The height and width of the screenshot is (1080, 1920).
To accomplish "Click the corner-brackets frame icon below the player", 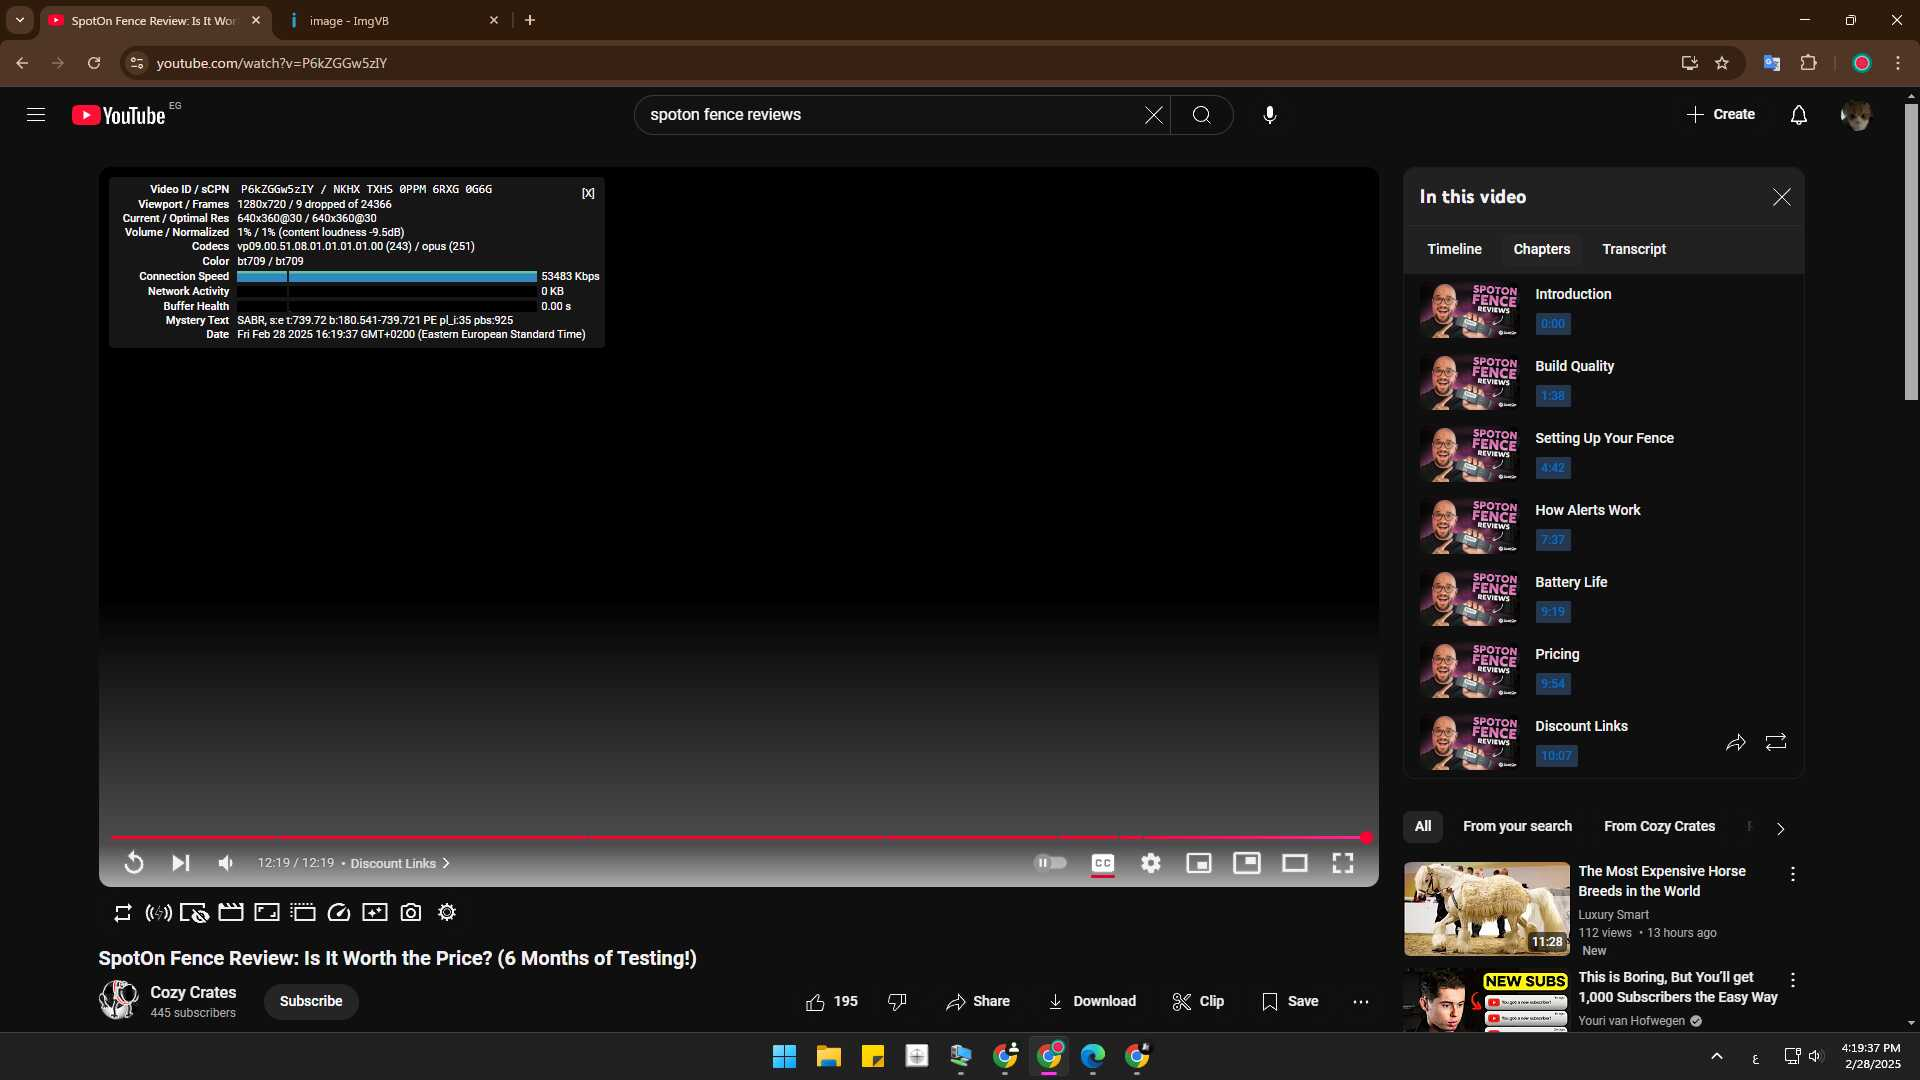I will pos(267,912).
